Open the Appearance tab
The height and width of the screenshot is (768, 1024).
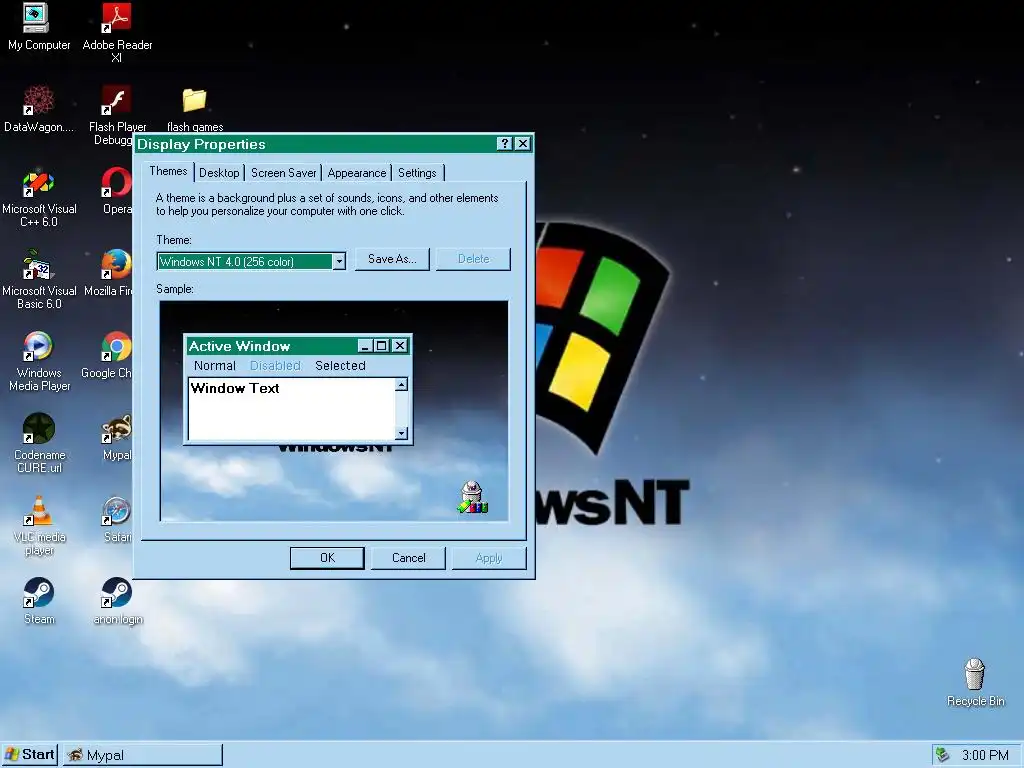point(357,173)
